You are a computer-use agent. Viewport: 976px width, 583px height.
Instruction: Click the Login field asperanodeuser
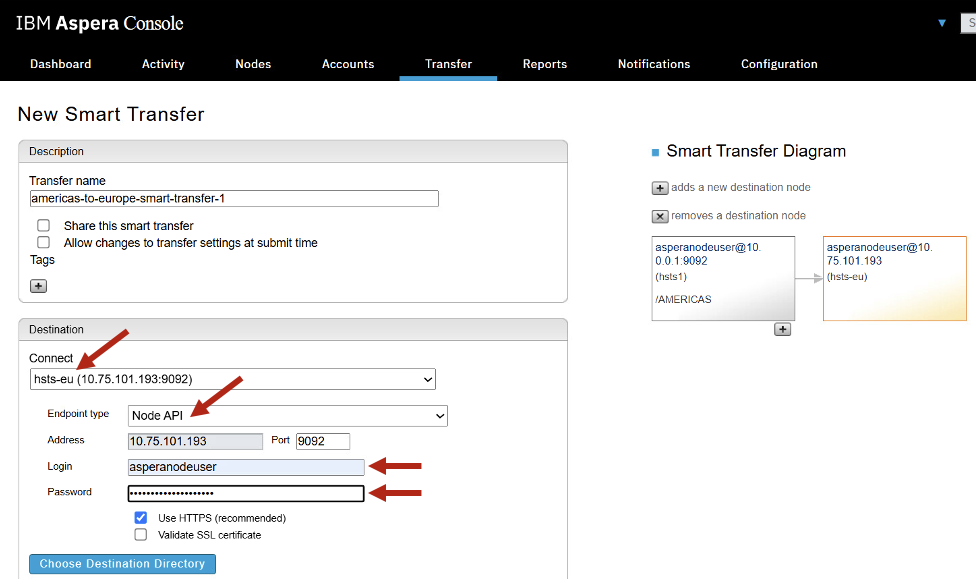coord(246,467)
